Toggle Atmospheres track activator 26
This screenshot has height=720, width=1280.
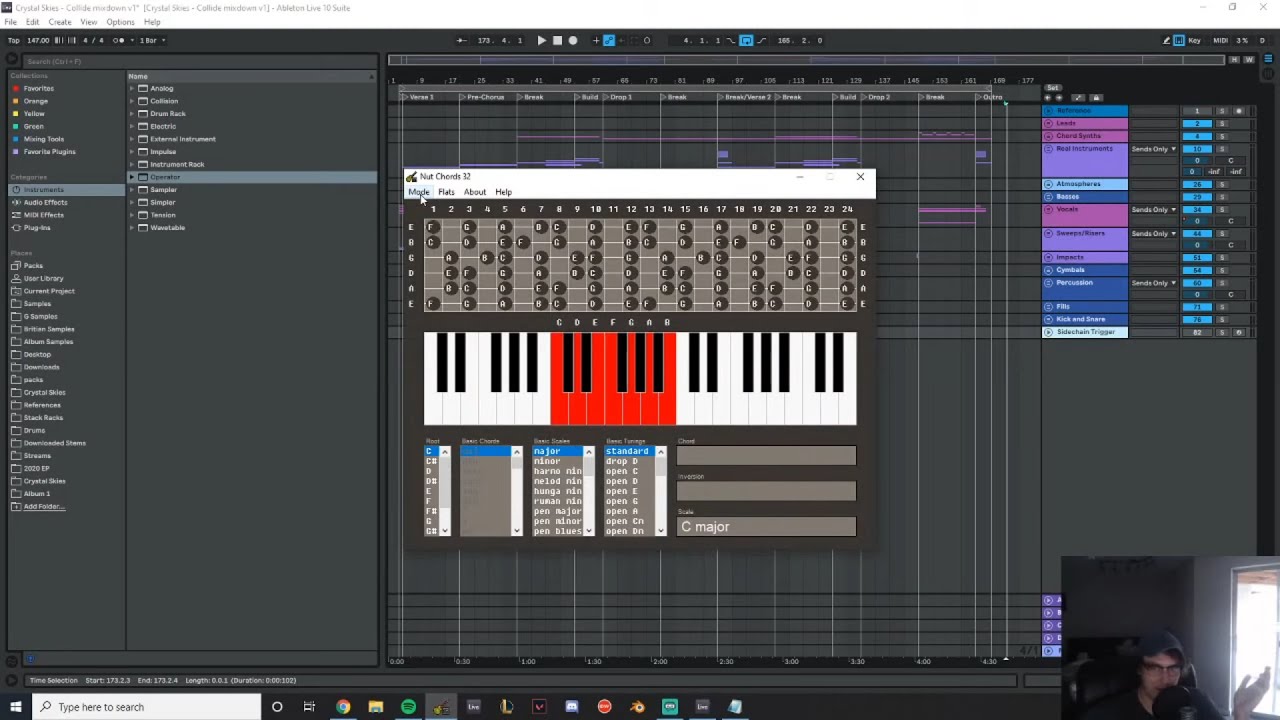tap(1197, 184)
